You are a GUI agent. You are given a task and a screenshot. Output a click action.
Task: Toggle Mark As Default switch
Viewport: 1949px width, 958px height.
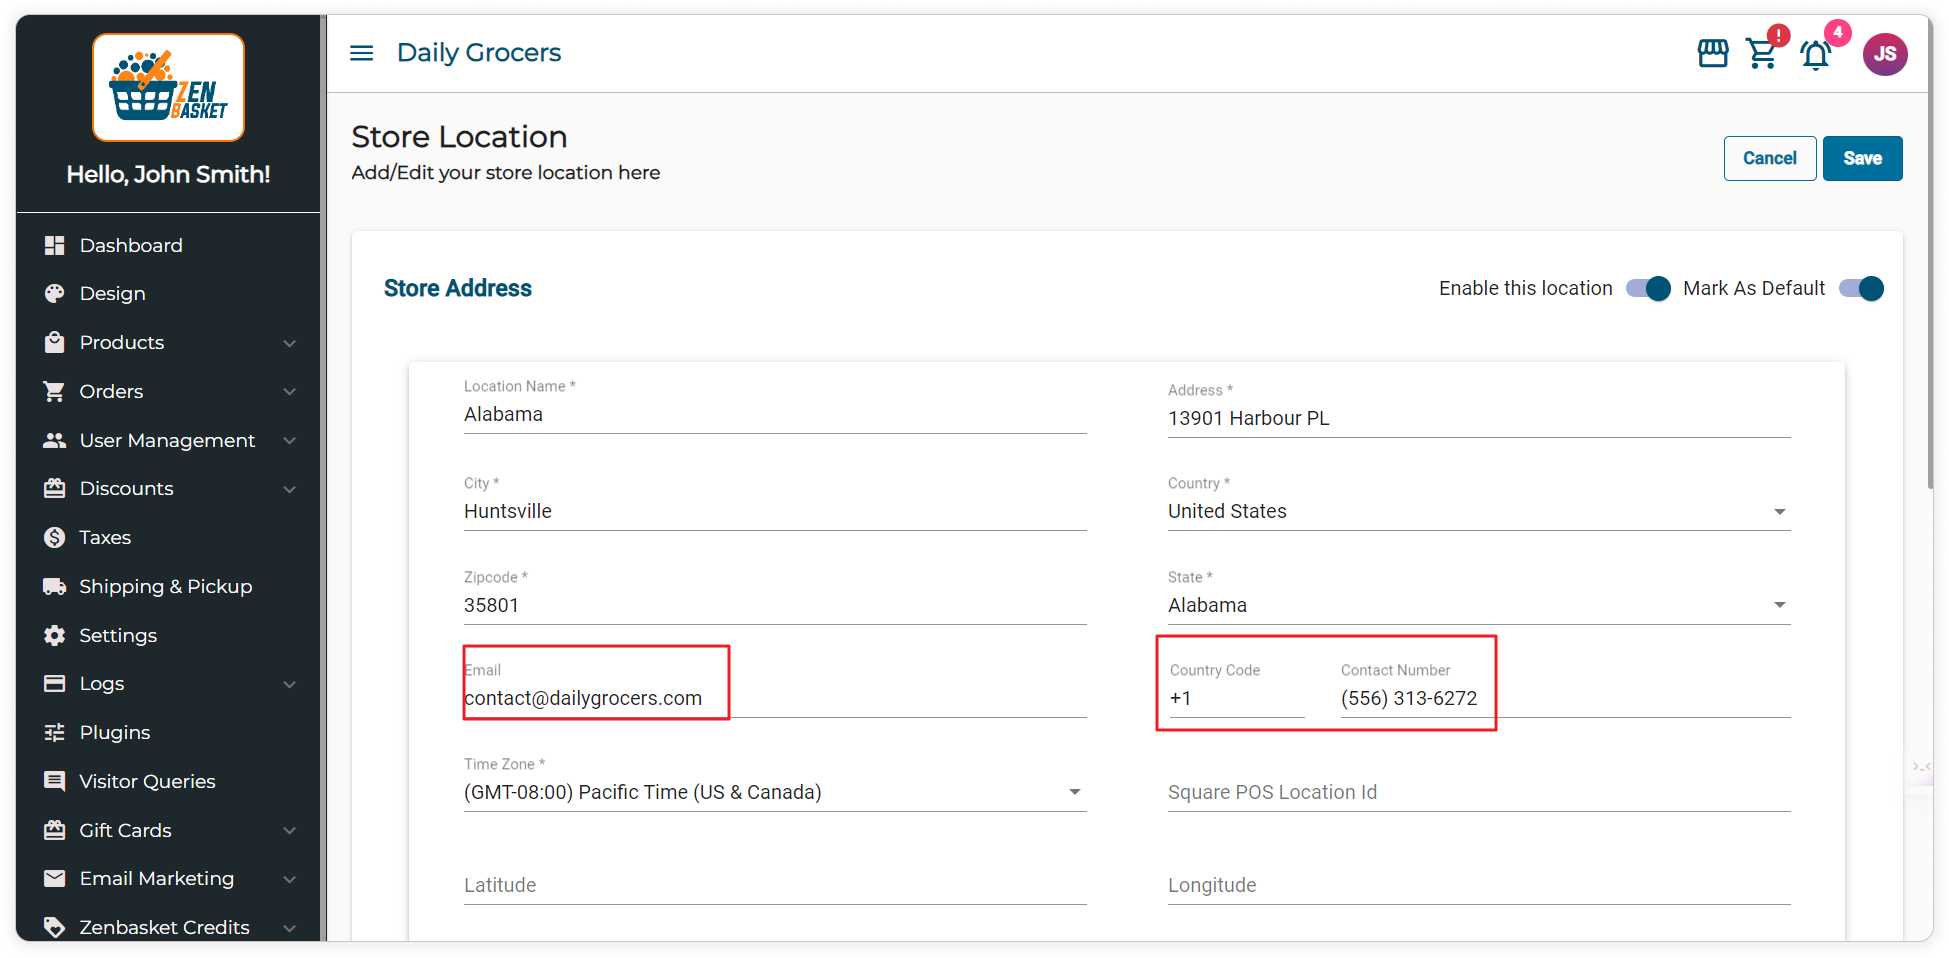[1861, 289]
